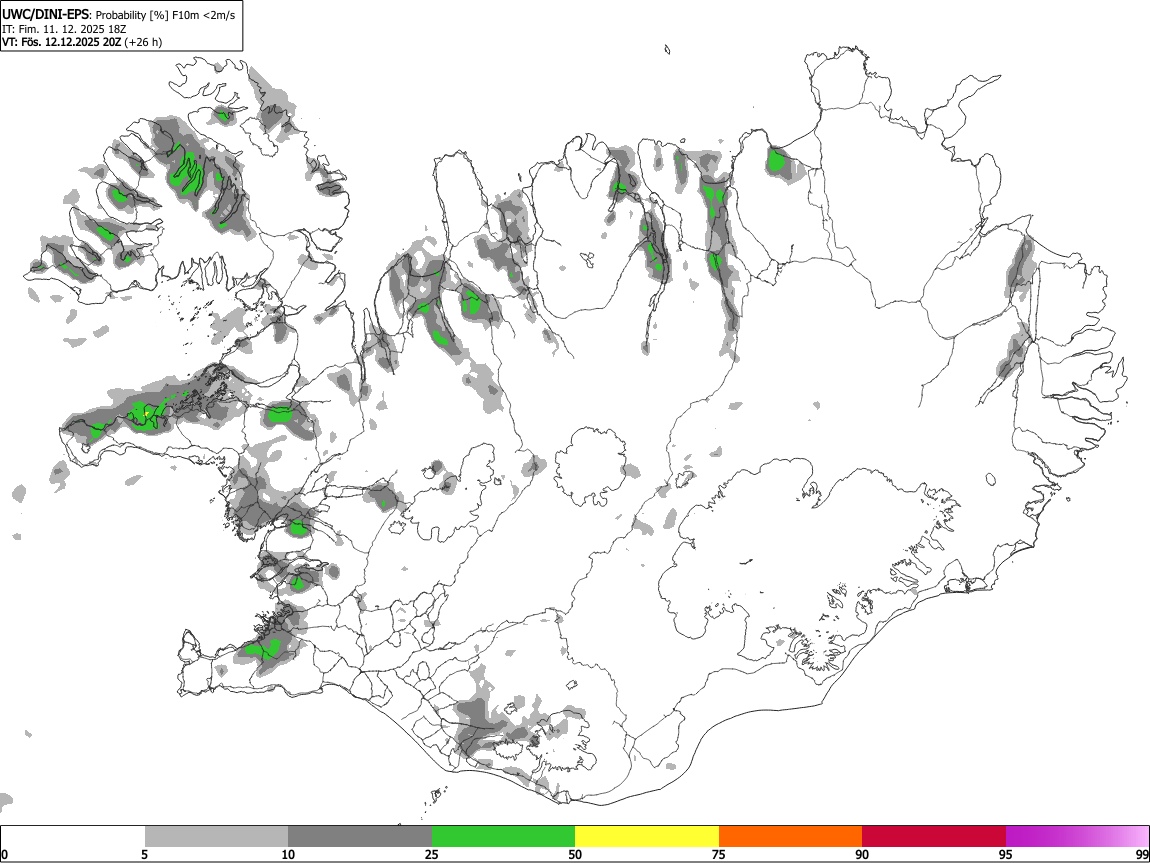Click the legend tick label '99'
Image resolution: width=1150 pixels, height=863 pixels.
click(x=1142, y=854)
